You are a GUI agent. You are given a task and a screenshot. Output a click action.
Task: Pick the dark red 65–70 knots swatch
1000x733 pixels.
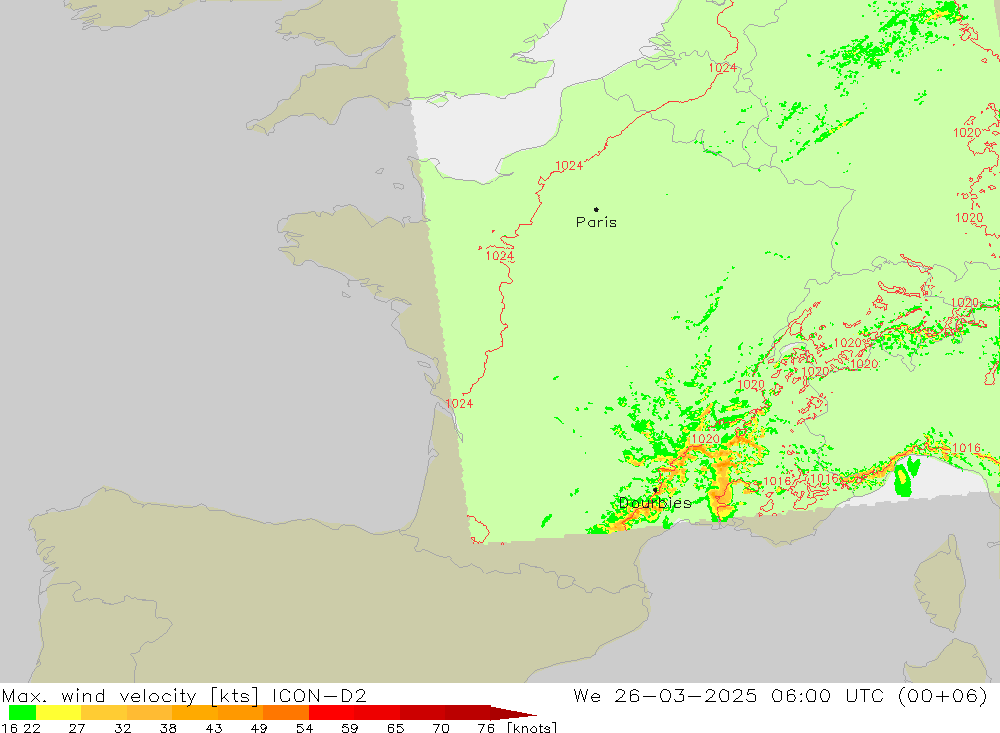coord(422,713)
